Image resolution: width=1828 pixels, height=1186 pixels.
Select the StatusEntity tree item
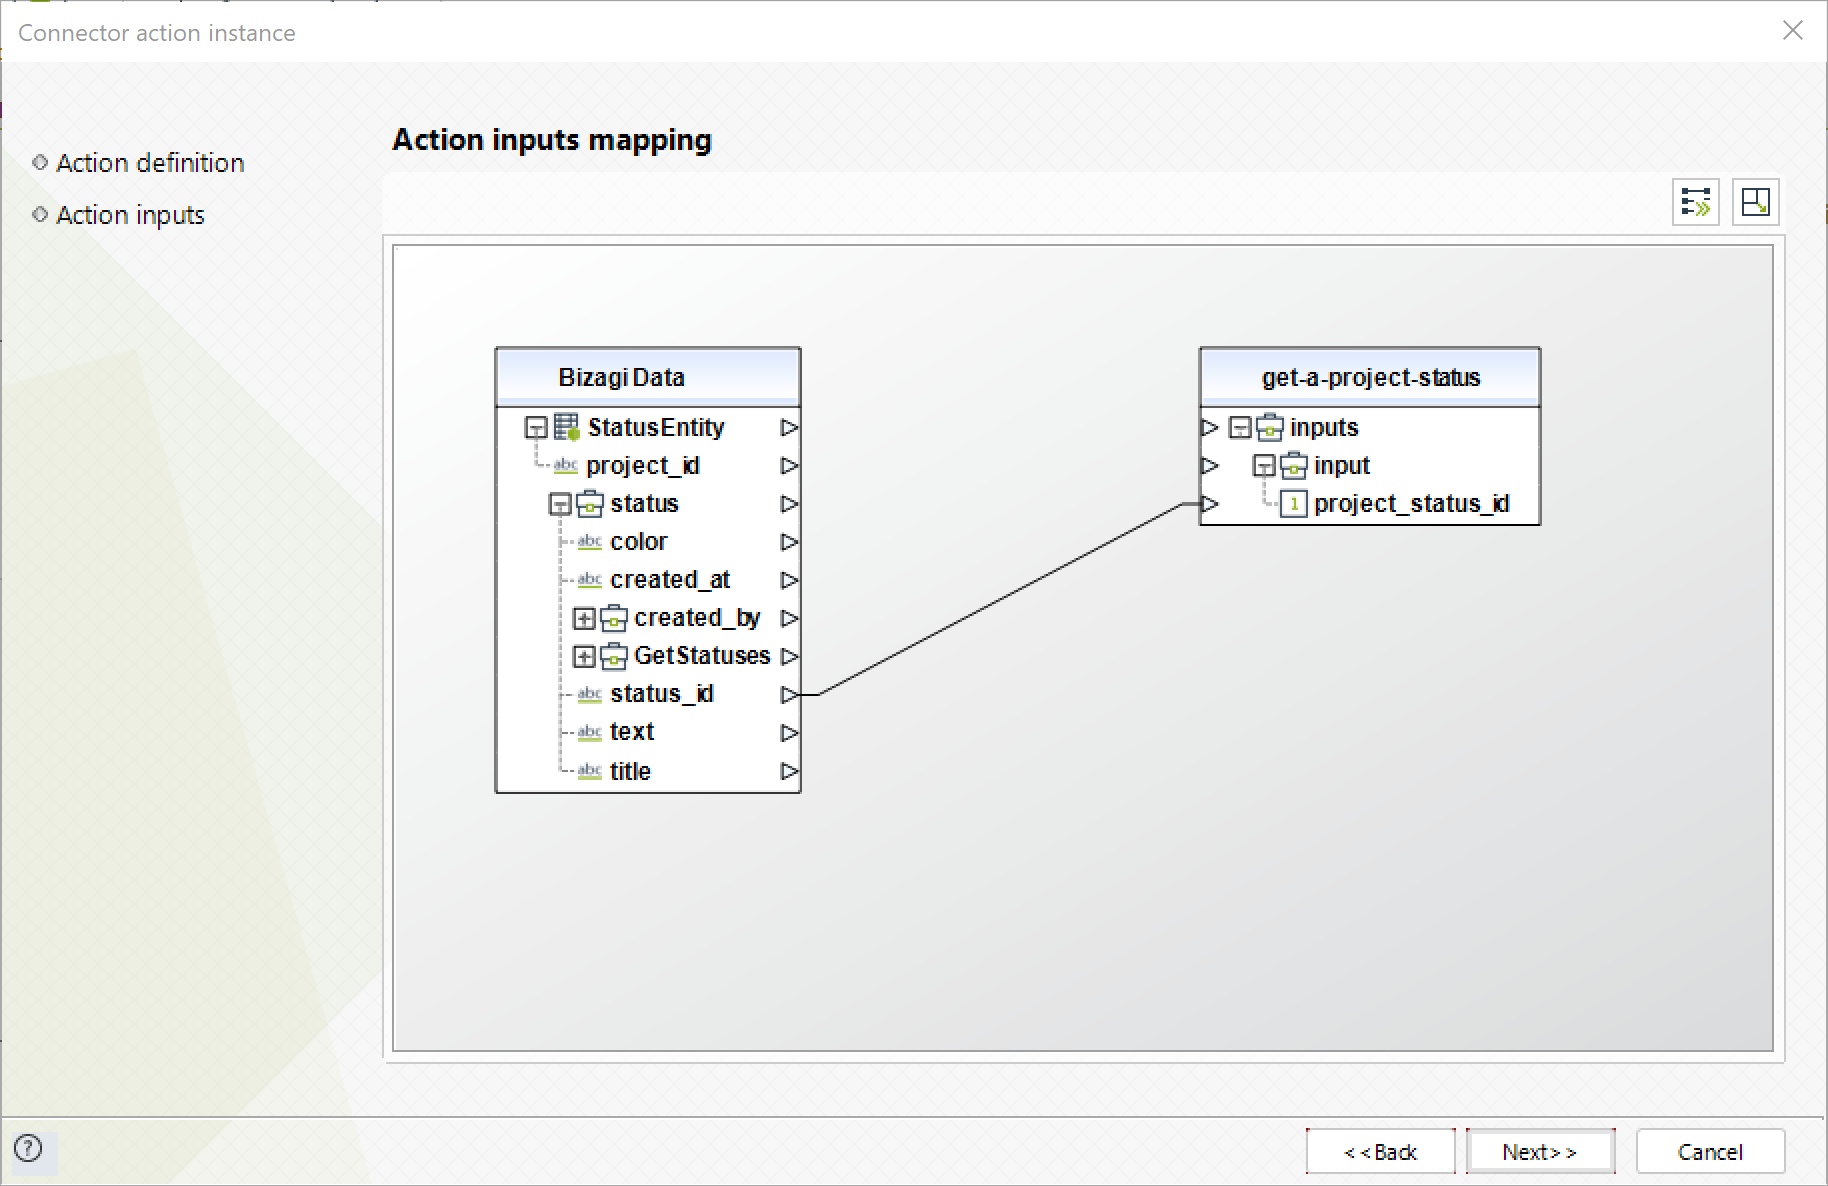click(656, 428)
